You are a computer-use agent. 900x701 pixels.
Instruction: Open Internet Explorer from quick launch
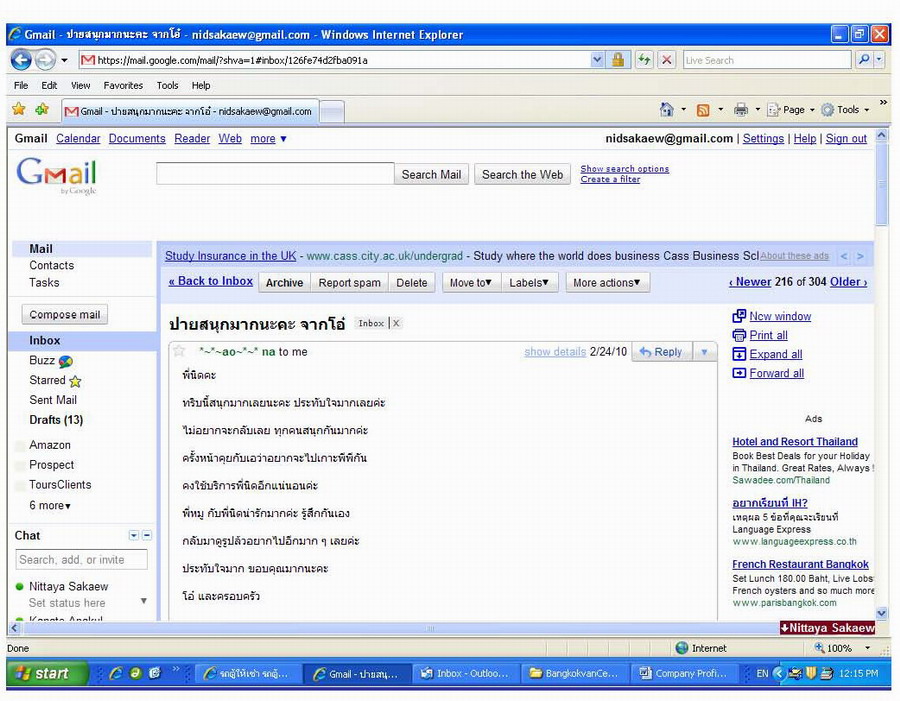point(115,673)
